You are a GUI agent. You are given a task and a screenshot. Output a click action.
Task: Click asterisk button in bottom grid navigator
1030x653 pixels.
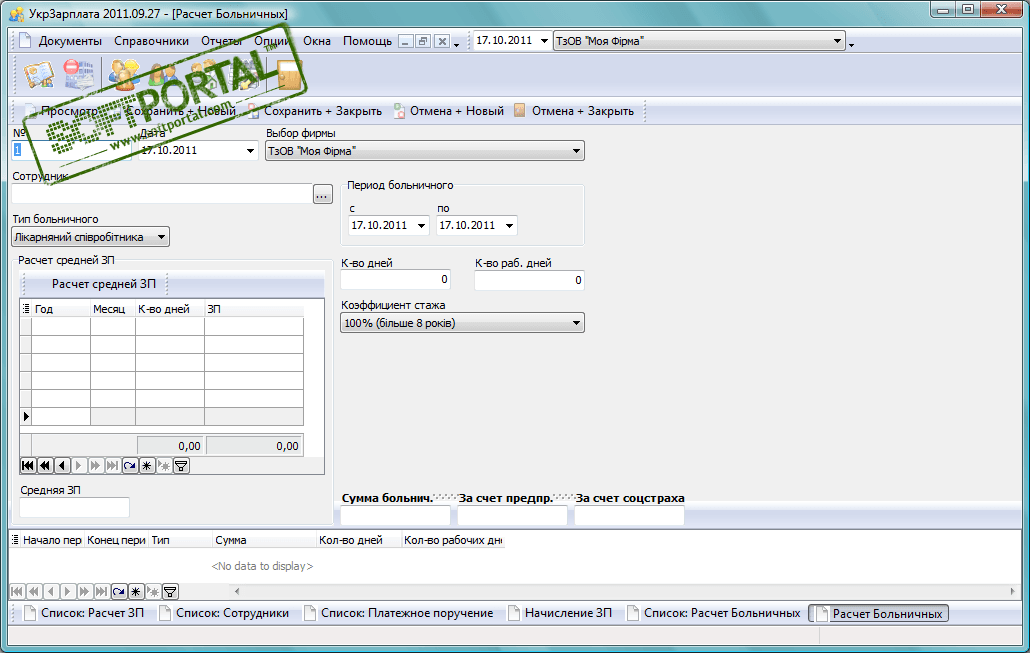tap(136, 591)
